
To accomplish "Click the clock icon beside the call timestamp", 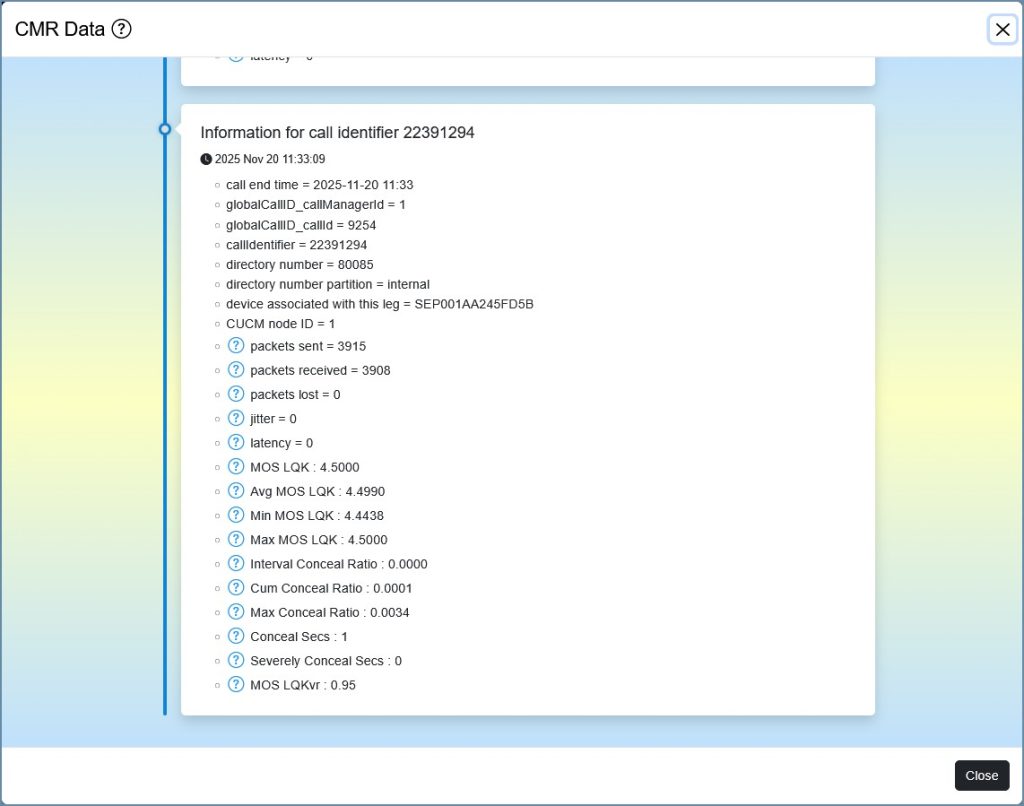I will (206, 158).
